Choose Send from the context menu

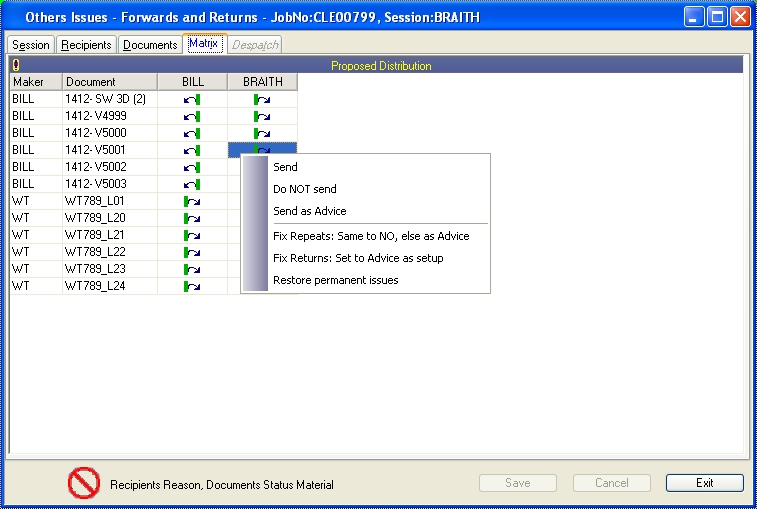tap(285, 167)
